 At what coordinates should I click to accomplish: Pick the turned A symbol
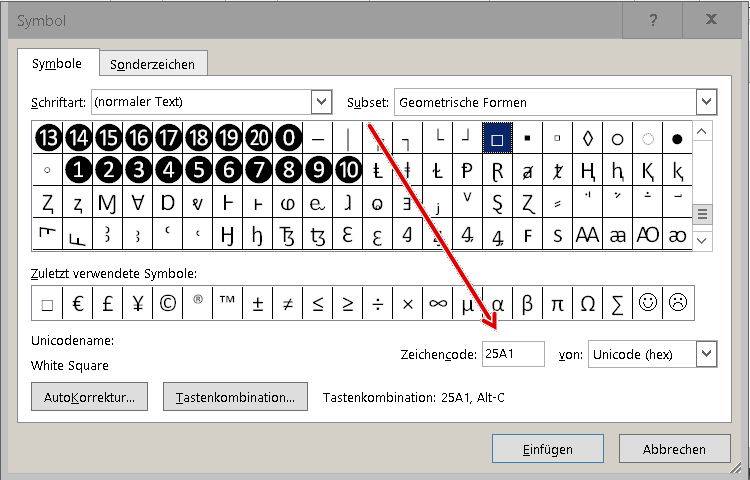tap(138, 203)
